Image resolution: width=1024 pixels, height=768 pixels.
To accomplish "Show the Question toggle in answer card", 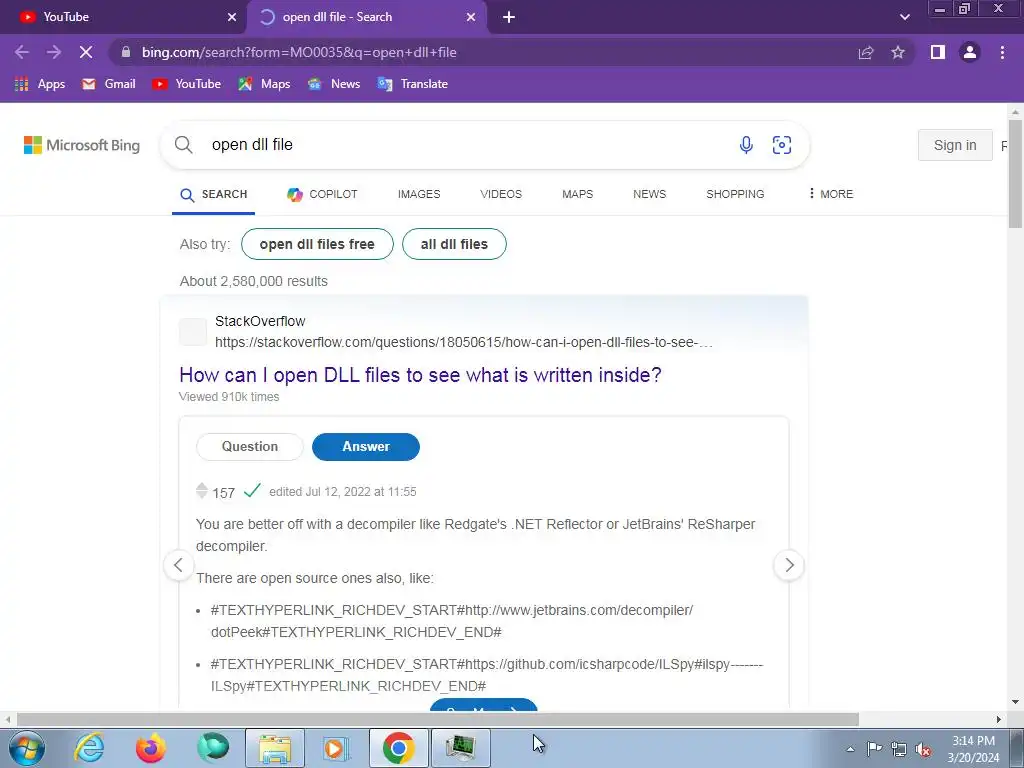I will click(249, 447).
